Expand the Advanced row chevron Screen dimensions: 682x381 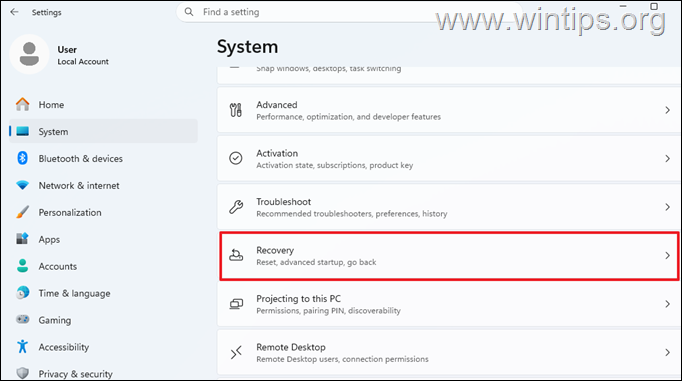667,110
